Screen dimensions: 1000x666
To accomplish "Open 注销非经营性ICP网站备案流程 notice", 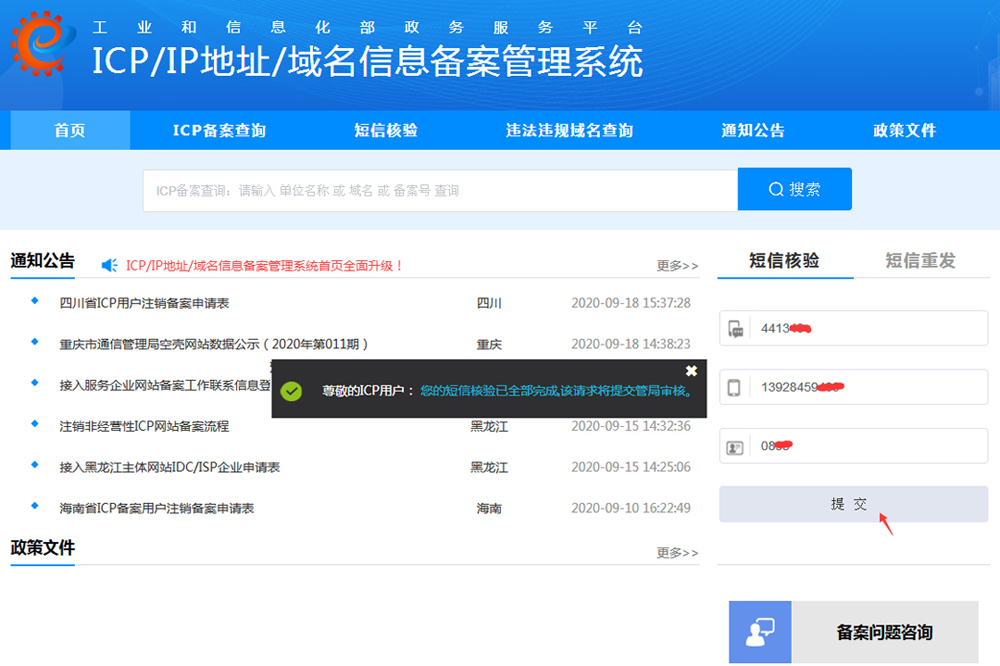I will tap(144, 426).
